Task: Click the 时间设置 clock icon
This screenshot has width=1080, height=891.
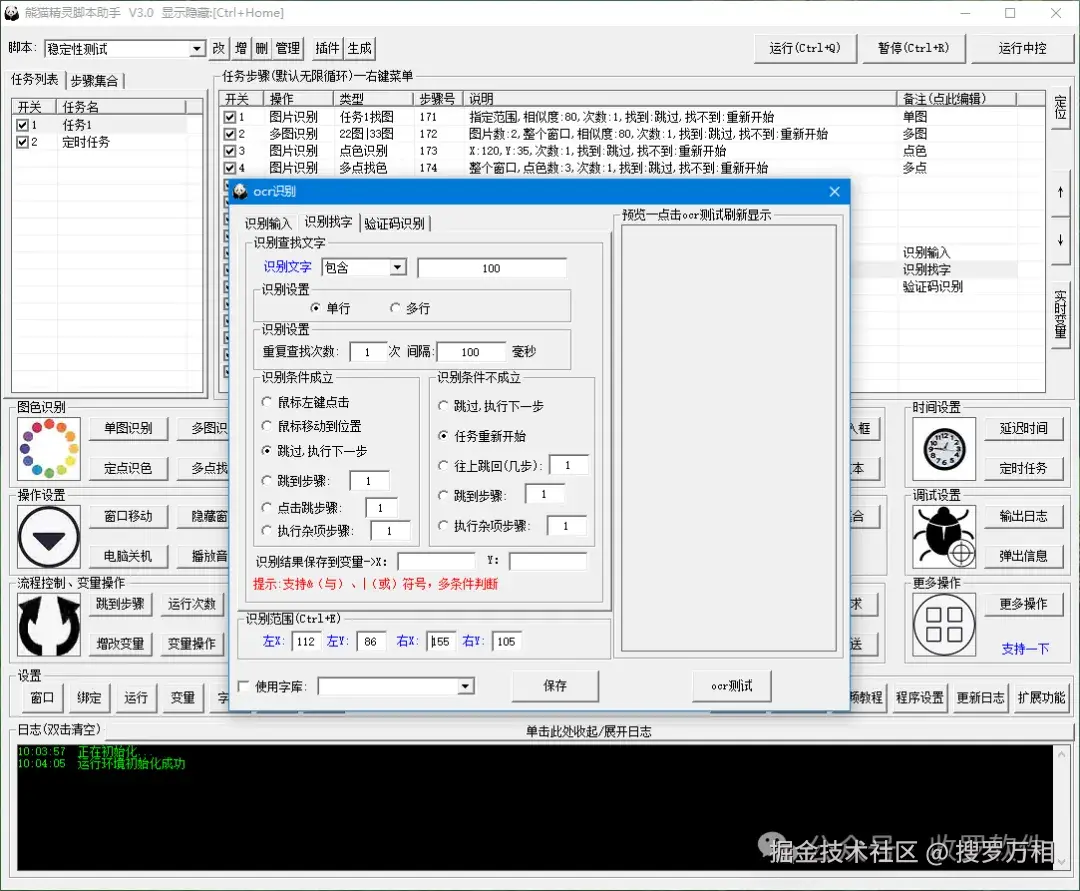Action: pyautogui.click(x=943, y=447)
